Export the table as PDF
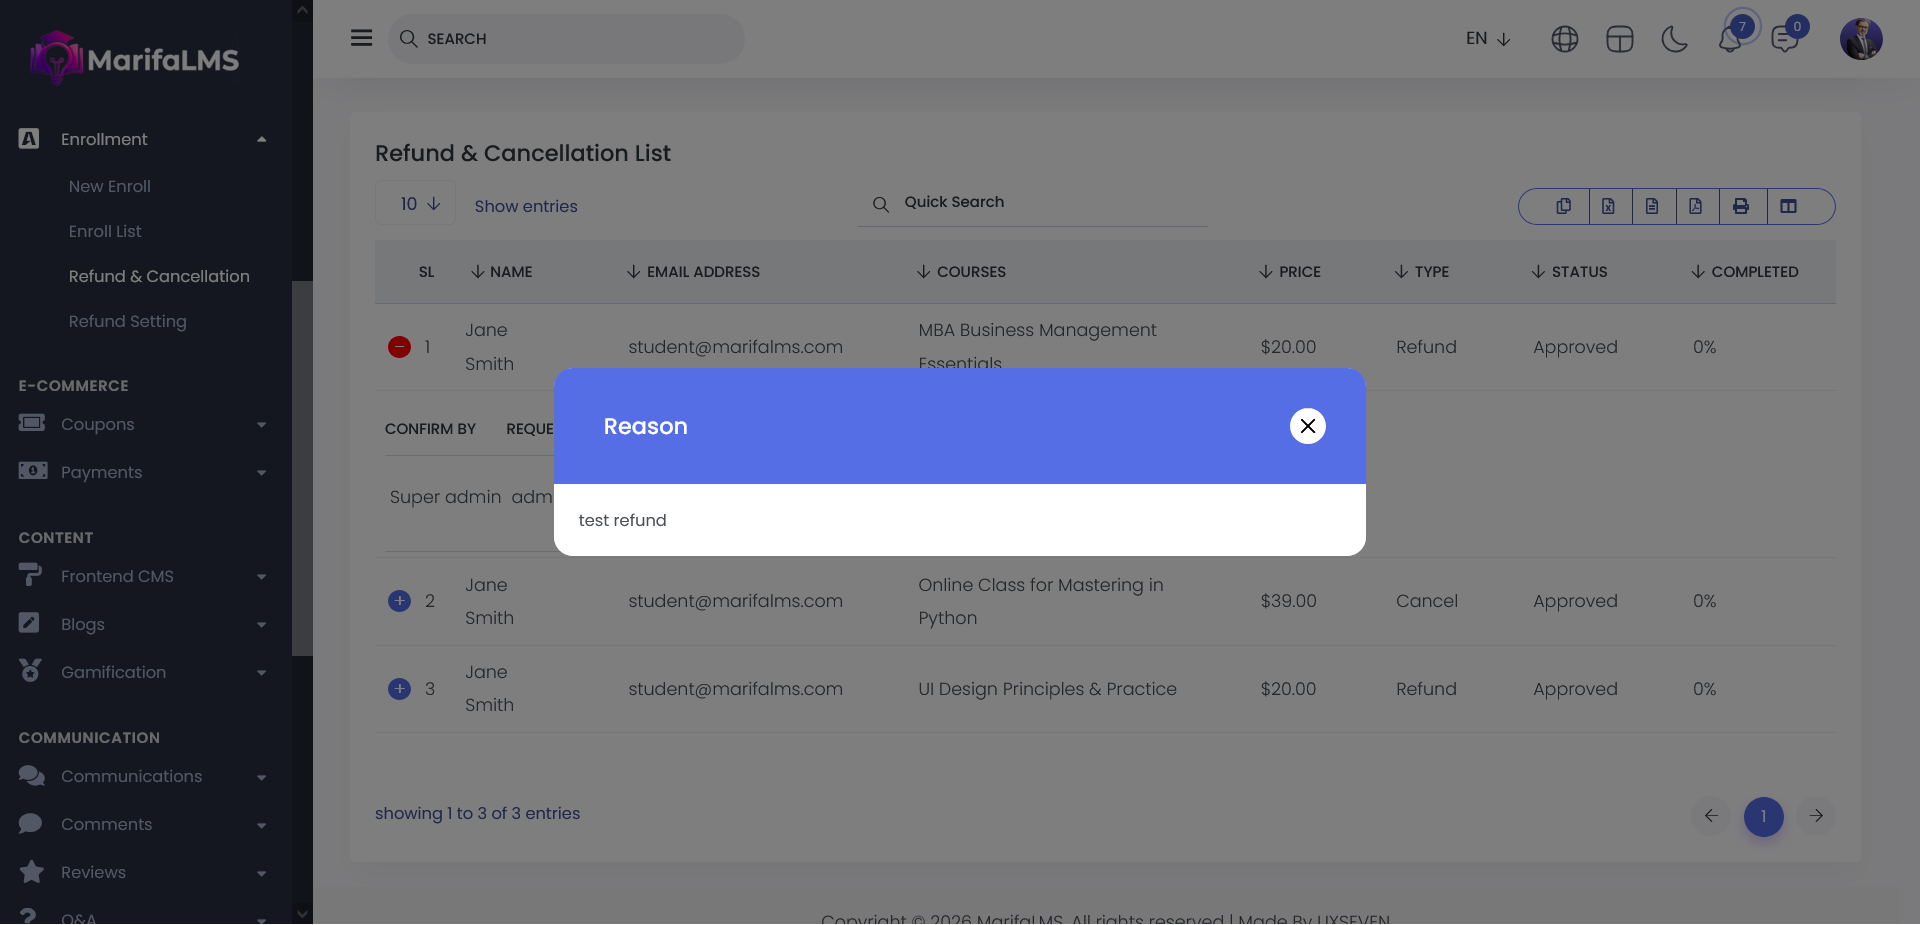The width and height of the screenshot is (1920, 925). [x=1696, y=206]
